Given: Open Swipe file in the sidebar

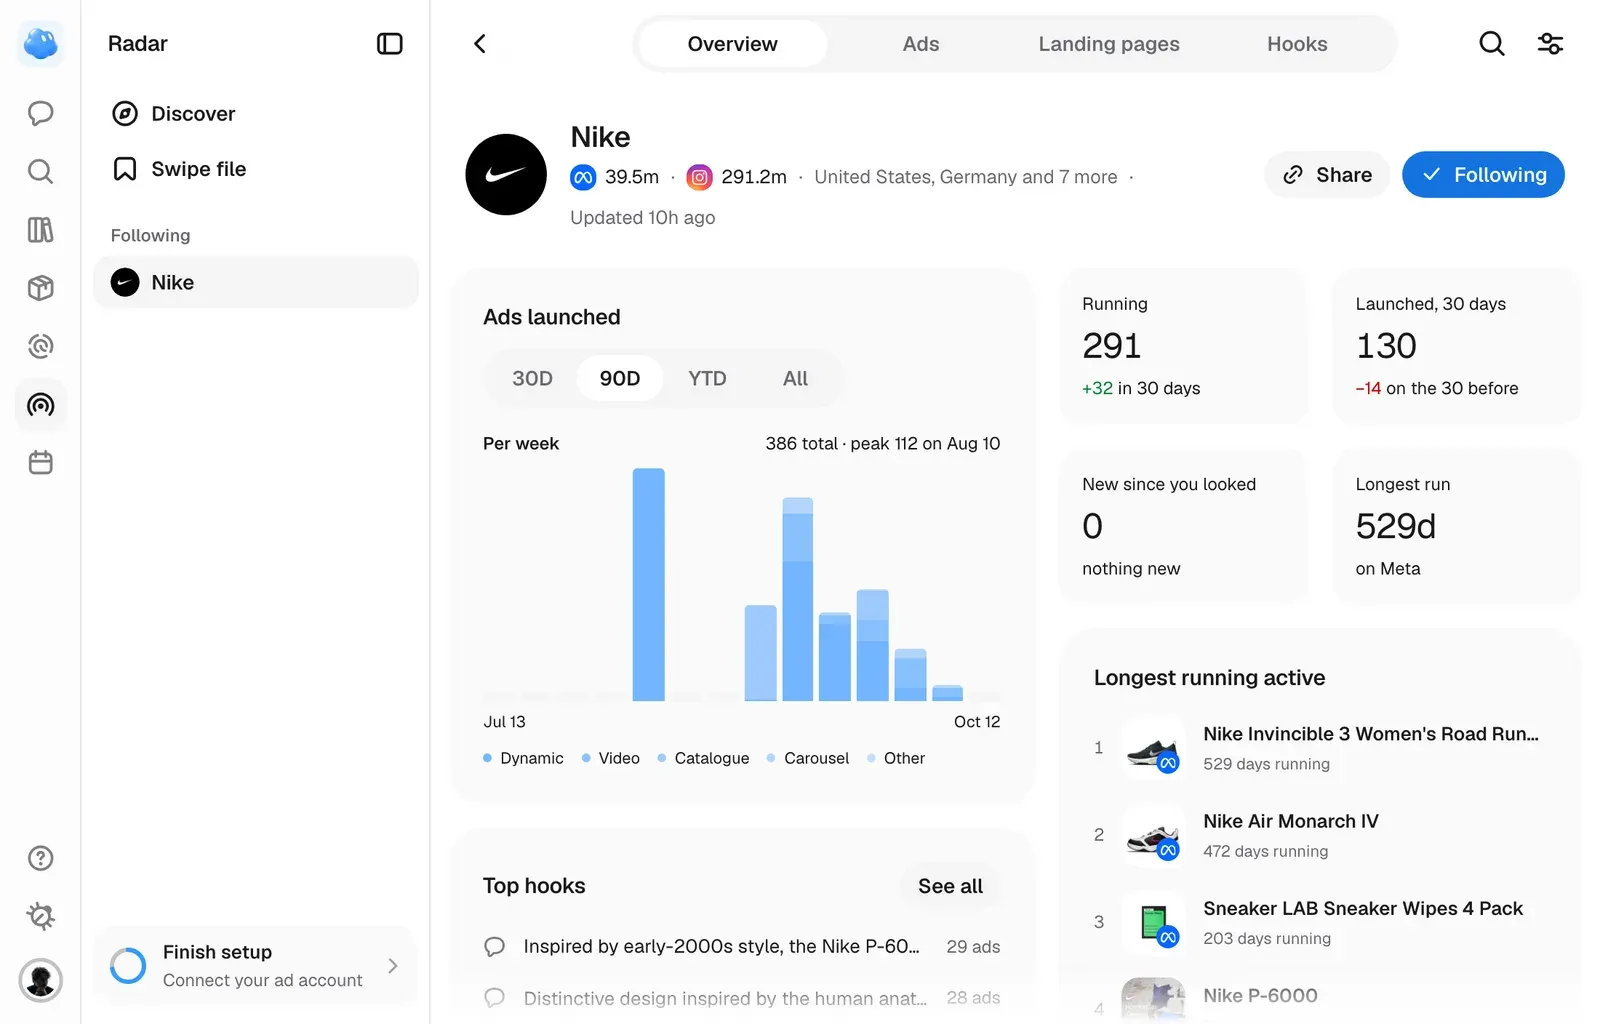Looking at the screenshot, I should coord(256,169).
